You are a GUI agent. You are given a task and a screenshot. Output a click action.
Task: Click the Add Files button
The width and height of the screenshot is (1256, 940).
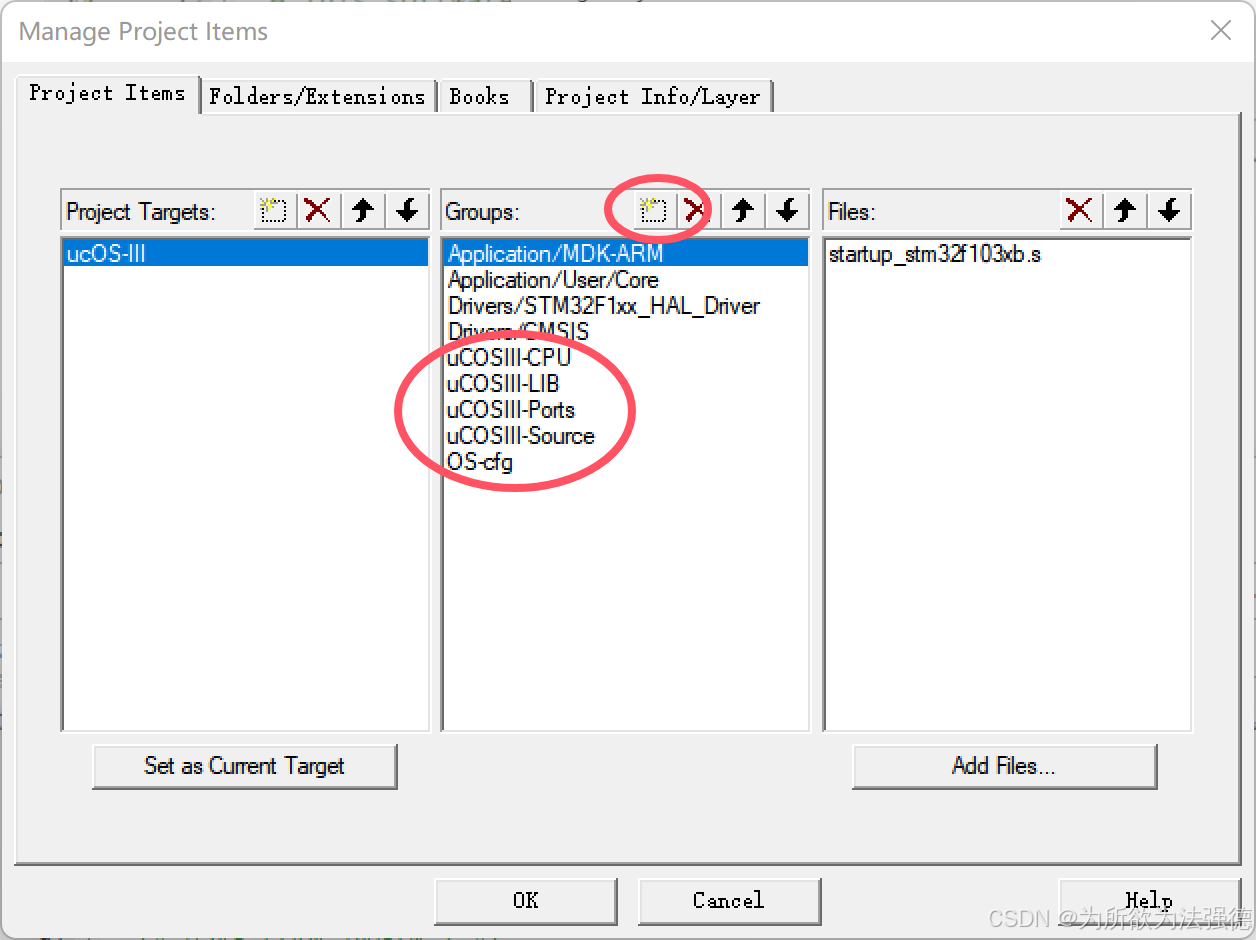point(1004,766)
